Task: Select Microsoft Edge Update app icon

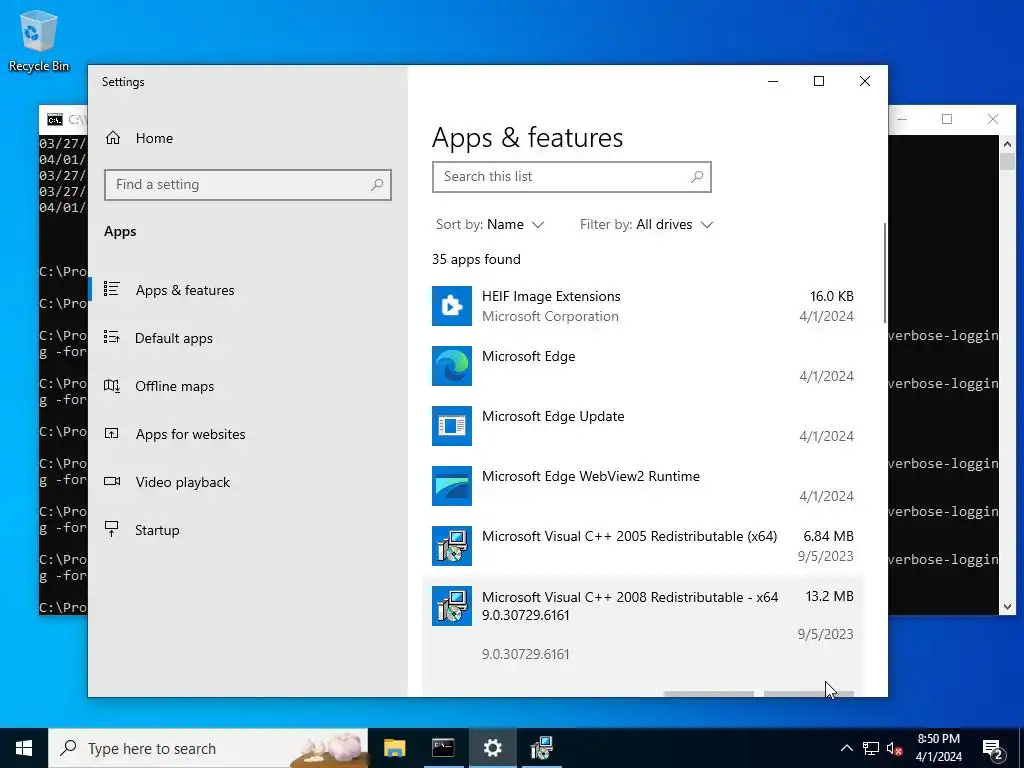Action: [x=452, y=426]
